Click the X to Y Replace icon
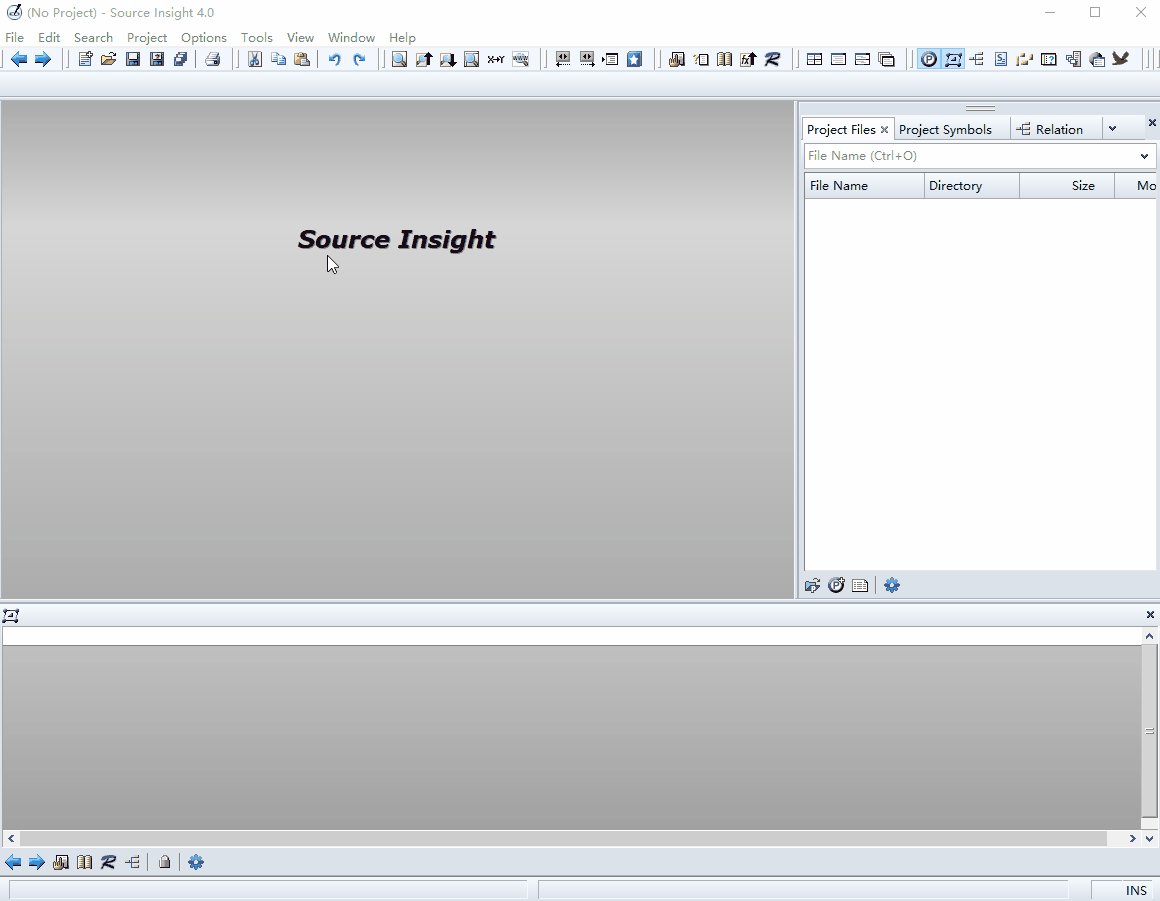 coord(496,59)
